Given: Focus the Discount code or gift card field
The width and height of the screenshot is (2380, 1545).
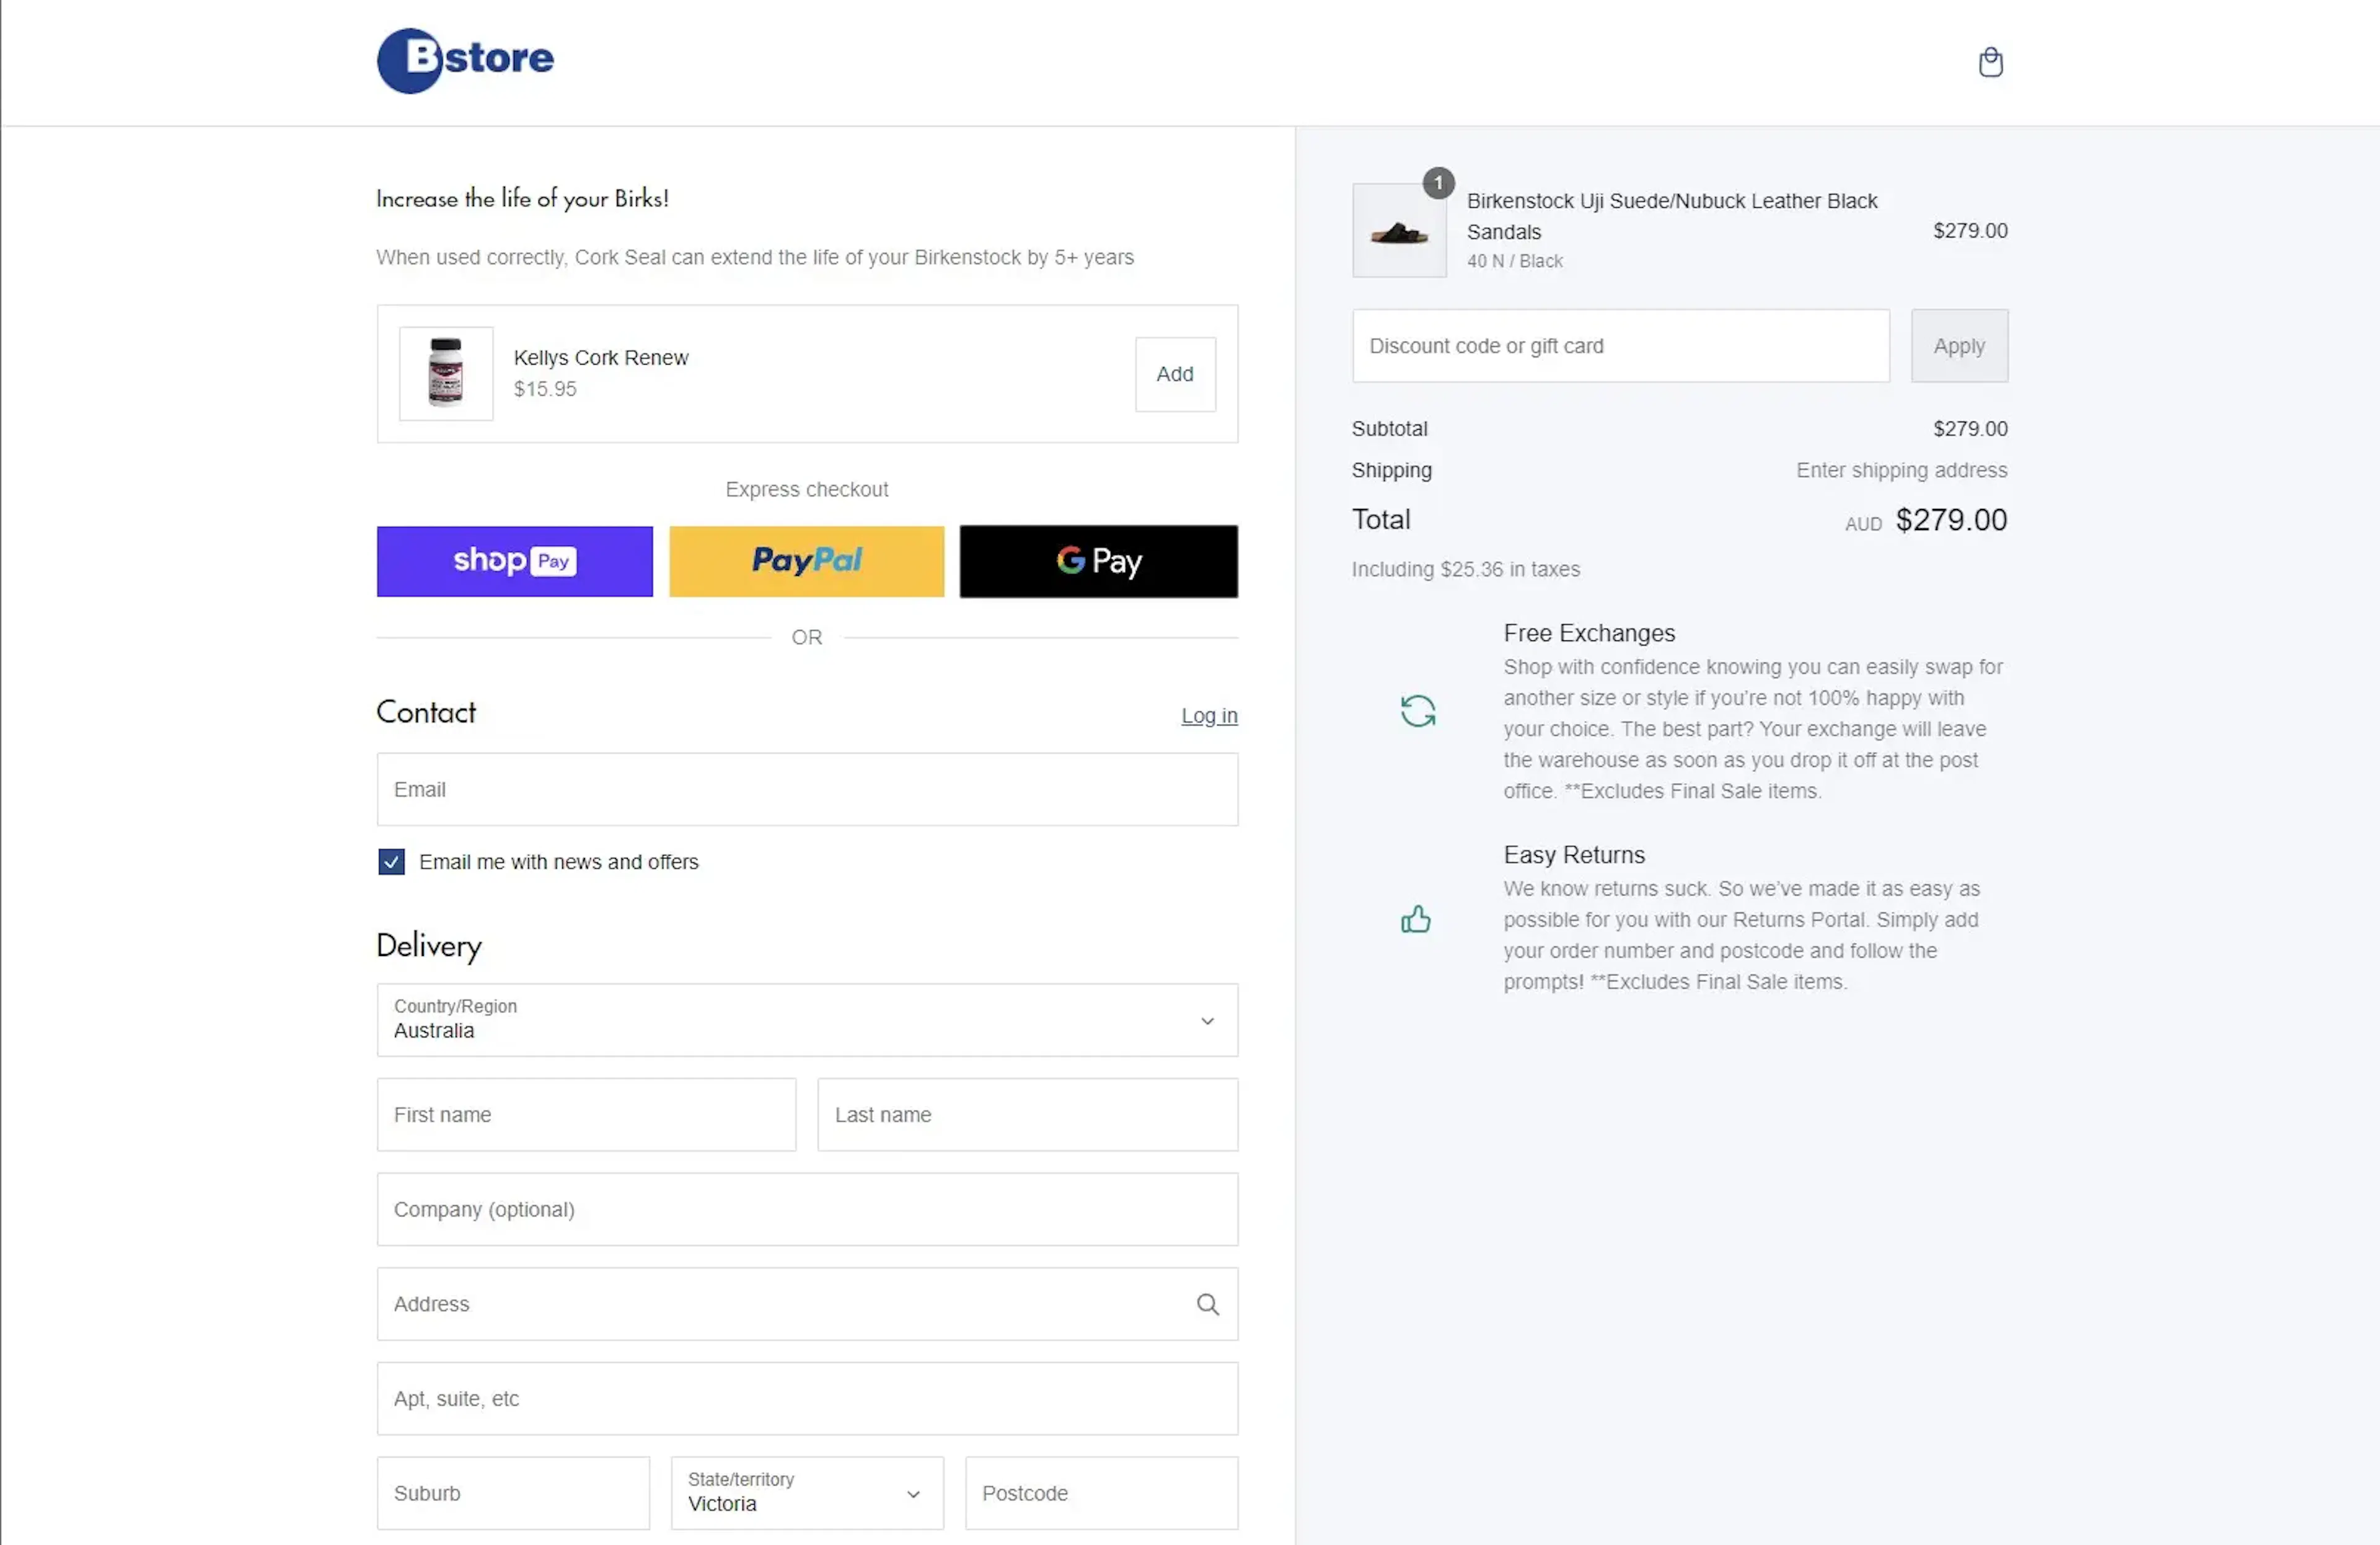Looking at the screenshot, I should 1621,346.
